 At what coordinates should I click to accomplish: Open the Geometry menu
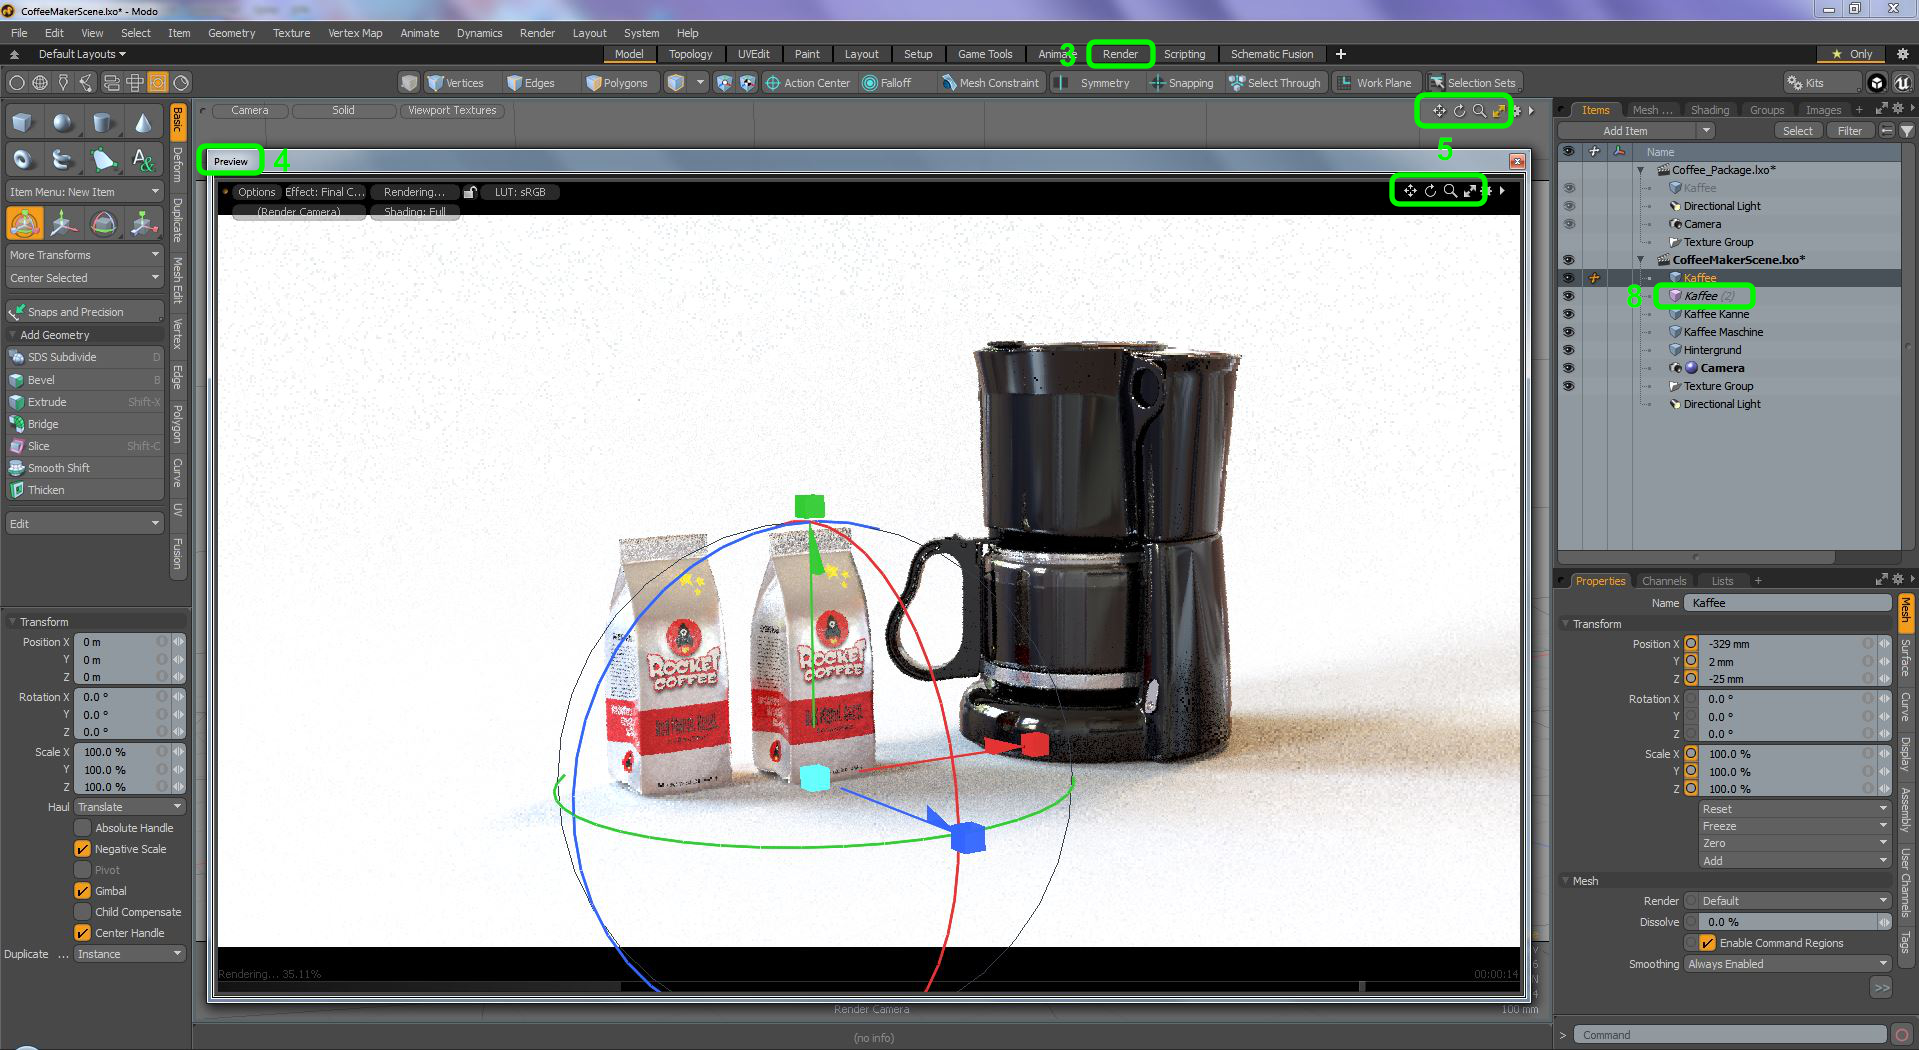point(232,33)
